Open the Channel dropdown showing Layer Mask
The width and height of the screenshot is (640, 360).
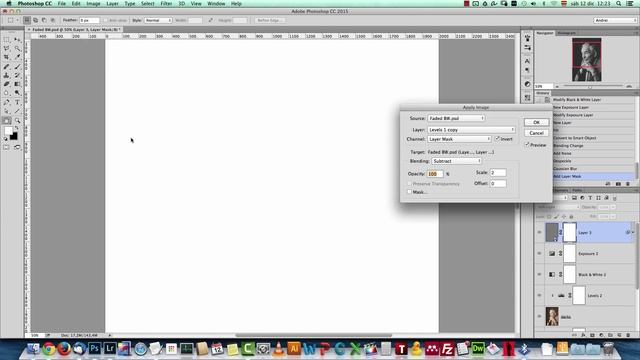[x=459, y=139]
